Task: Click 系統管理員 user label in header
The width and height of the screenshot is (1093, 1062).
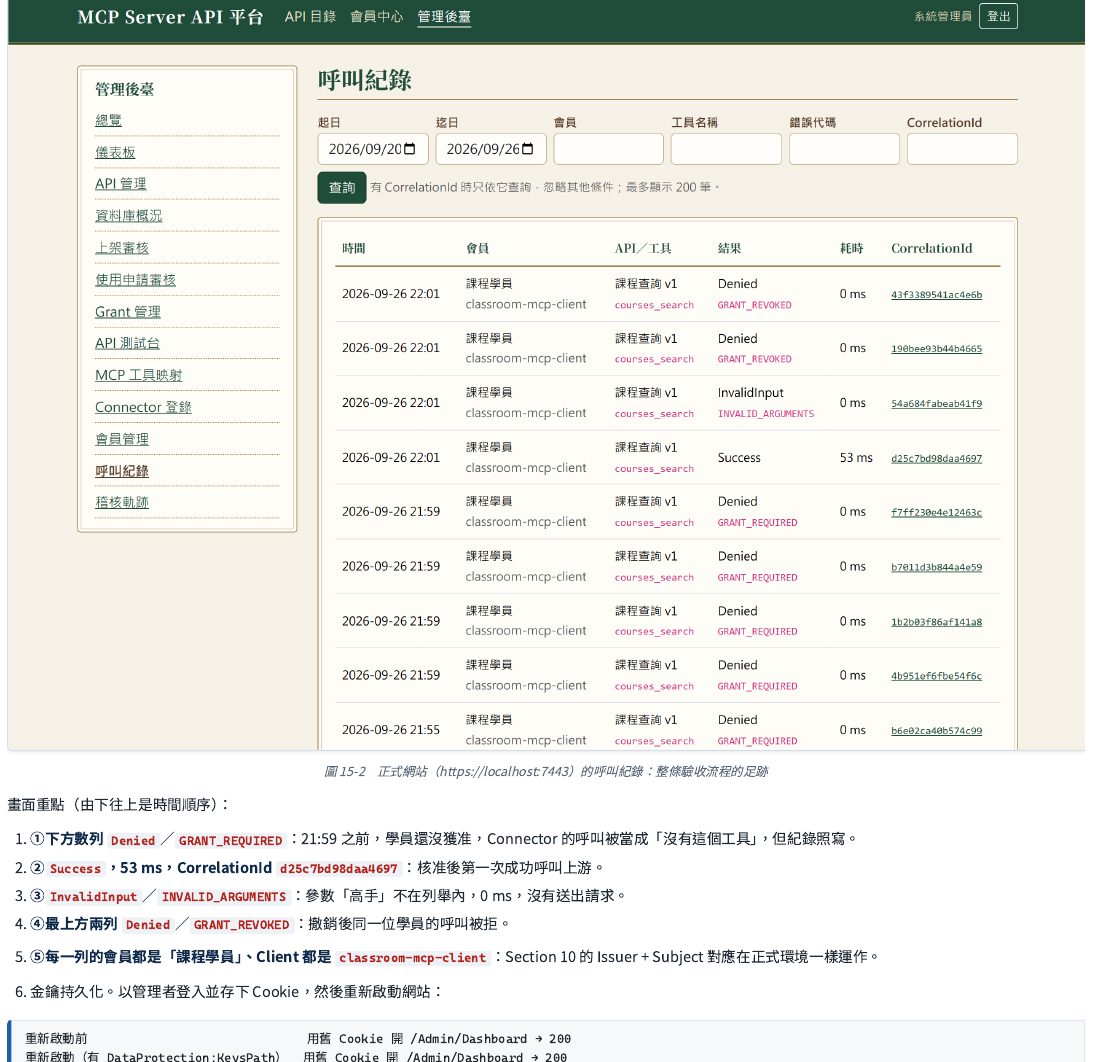Action: (x=942, y=16)
